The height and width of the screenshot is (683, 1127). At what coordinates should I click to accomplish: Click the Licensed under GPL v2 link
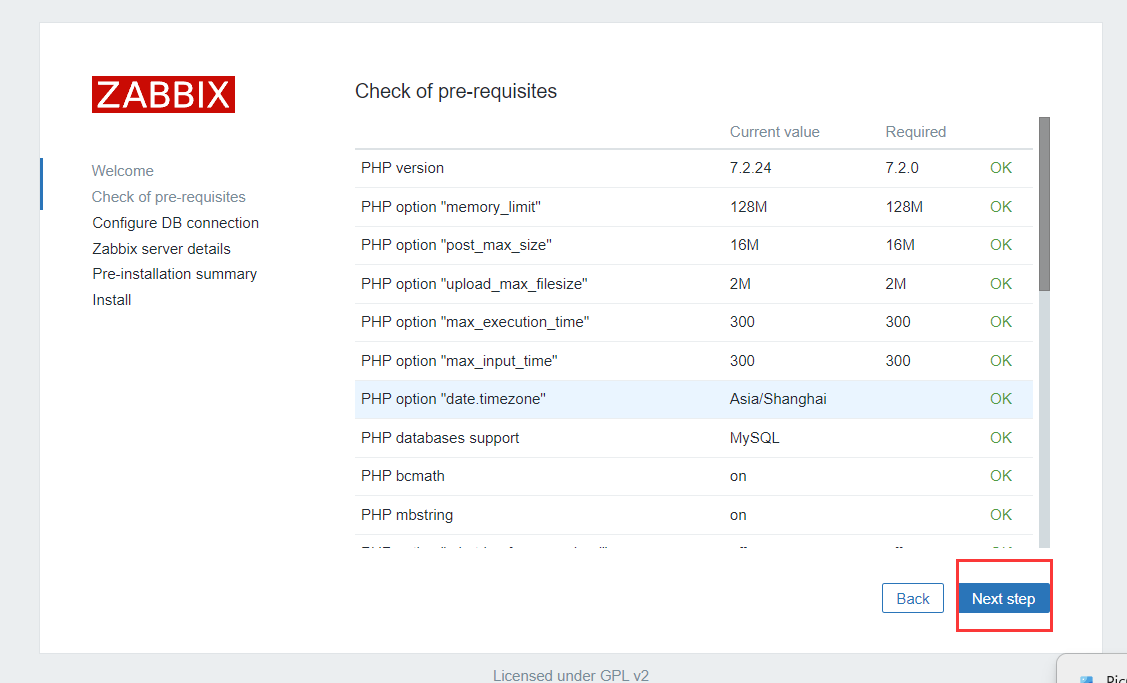point(571,675)
